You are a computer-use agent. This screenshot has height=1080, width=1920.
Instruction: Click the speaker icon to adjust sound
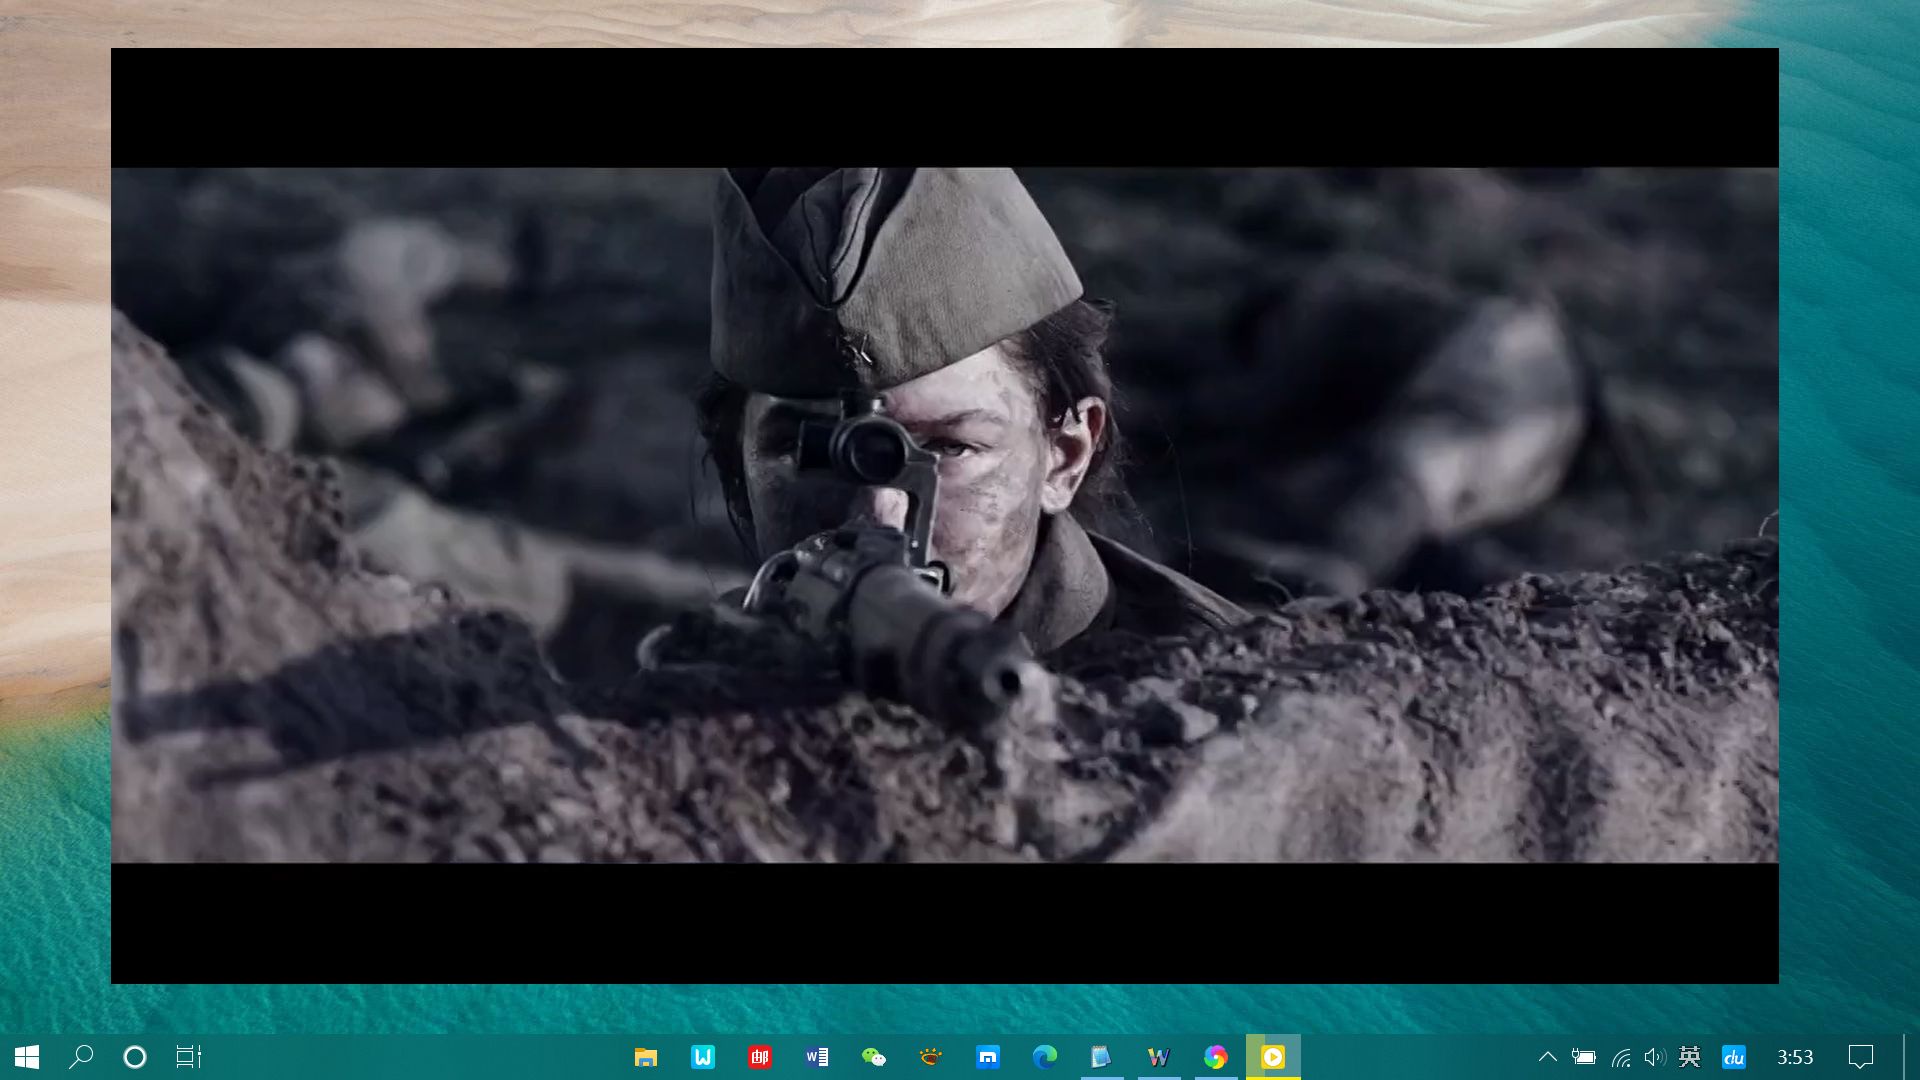click(x=1655, y=1057)
